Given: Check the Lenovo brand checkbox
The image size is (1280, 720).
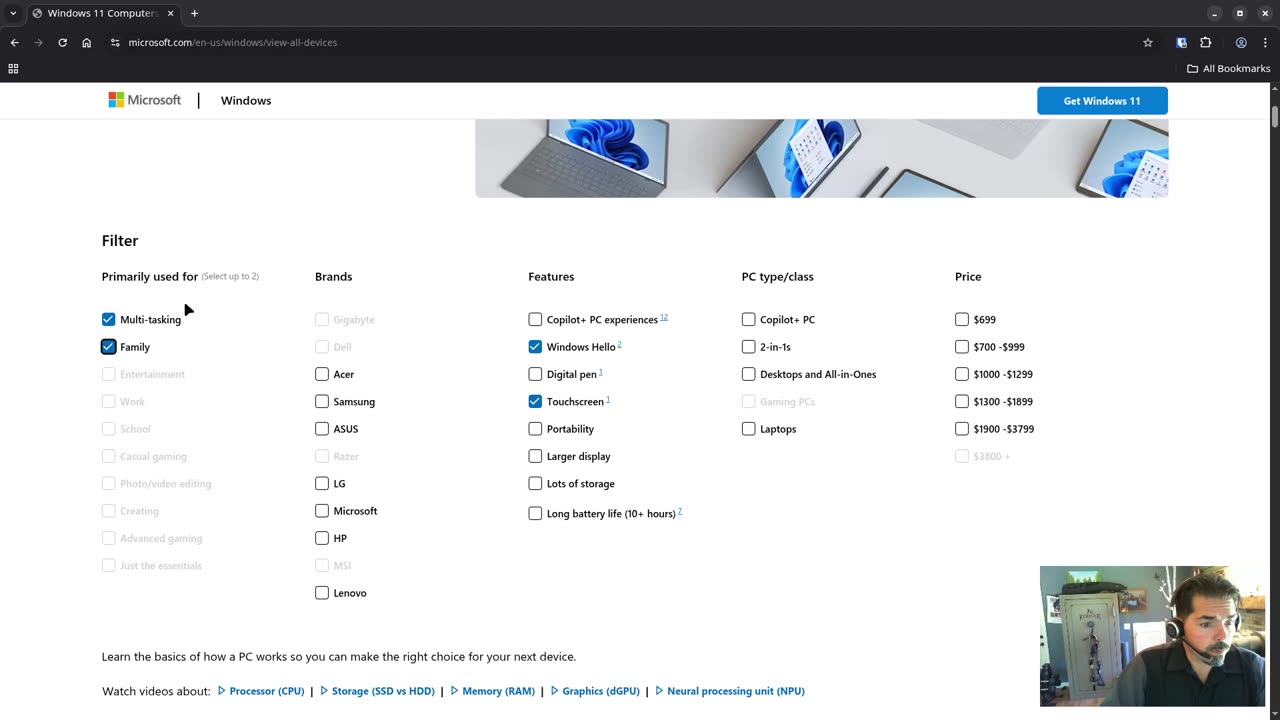Looking at the screenshot, I should tap(322, 593).
